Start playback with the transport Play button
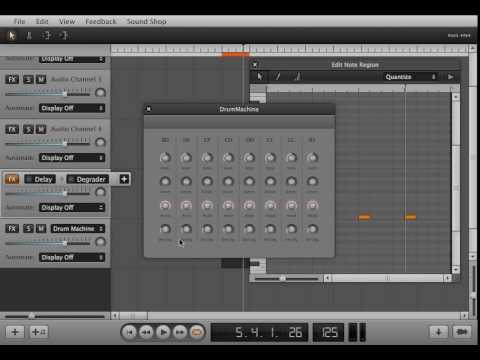 (x=163, y=332)
